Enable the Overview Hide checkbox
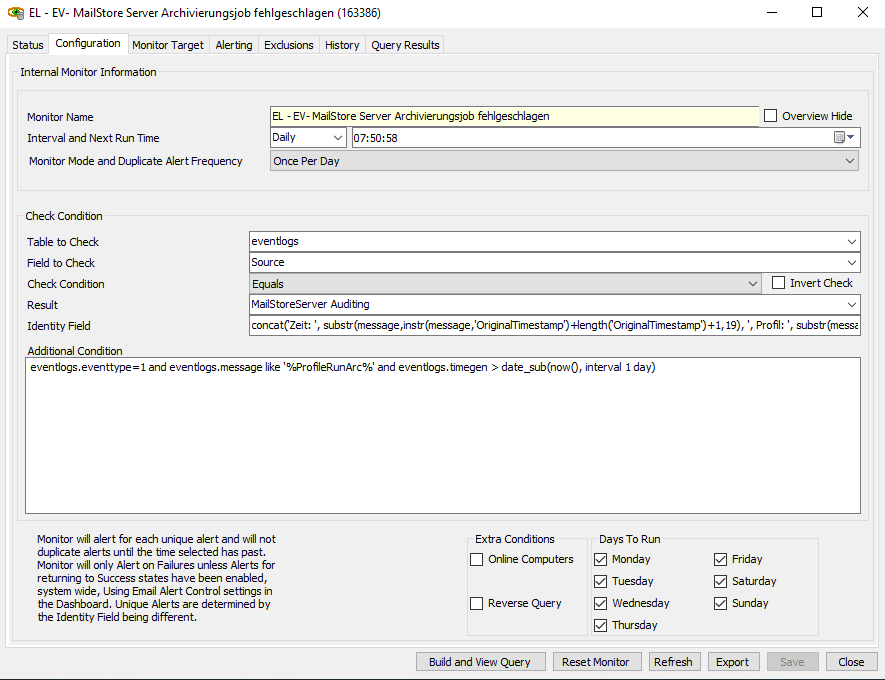Screen dimensions: 885x680 point(770,116)
